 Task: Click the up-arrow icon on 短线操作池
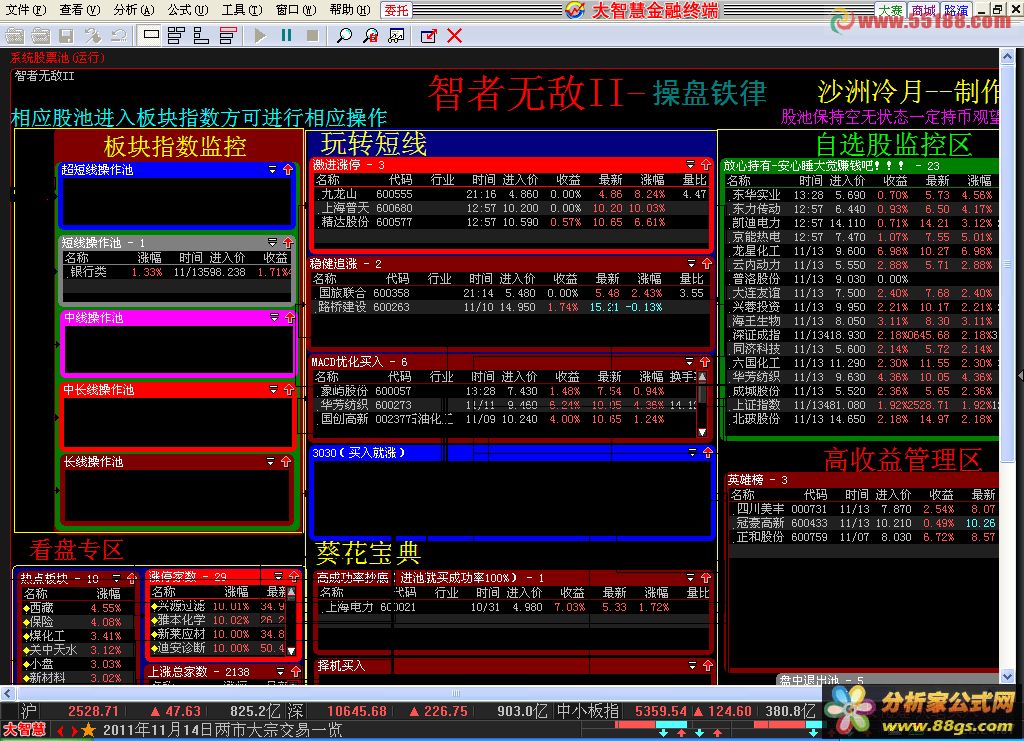(288, 242)
